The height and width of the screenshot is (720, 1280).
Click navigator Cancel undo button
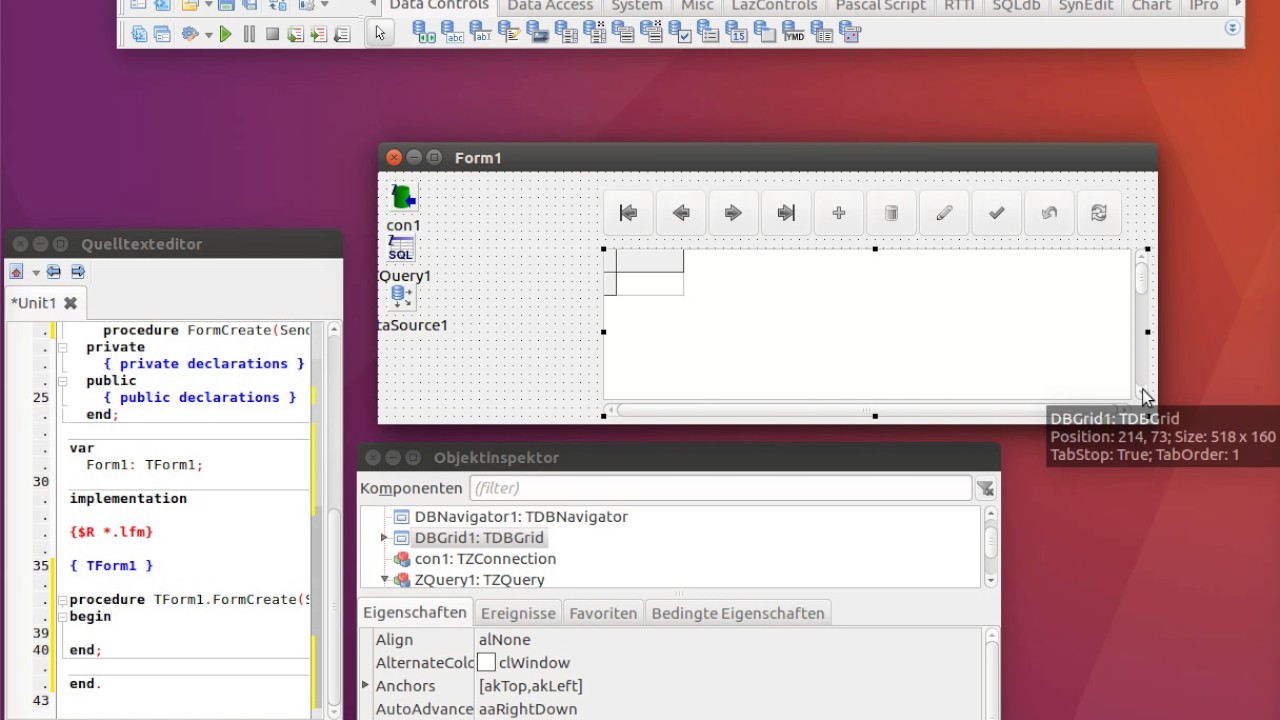point(1049,213)
